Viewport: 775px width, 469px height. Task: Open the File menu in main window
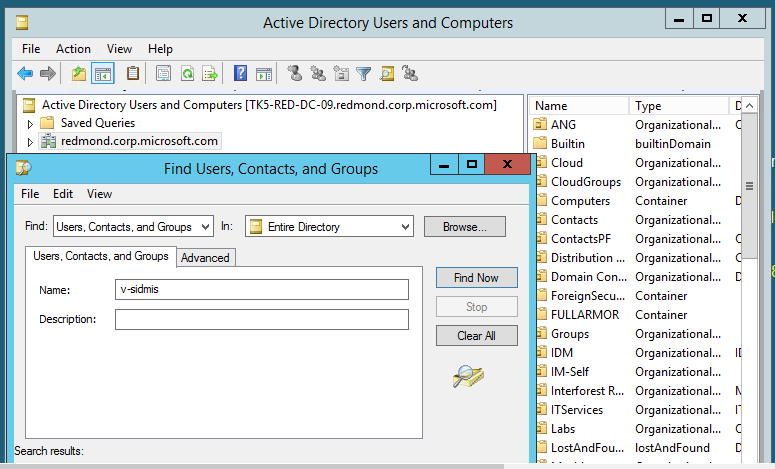31,49
